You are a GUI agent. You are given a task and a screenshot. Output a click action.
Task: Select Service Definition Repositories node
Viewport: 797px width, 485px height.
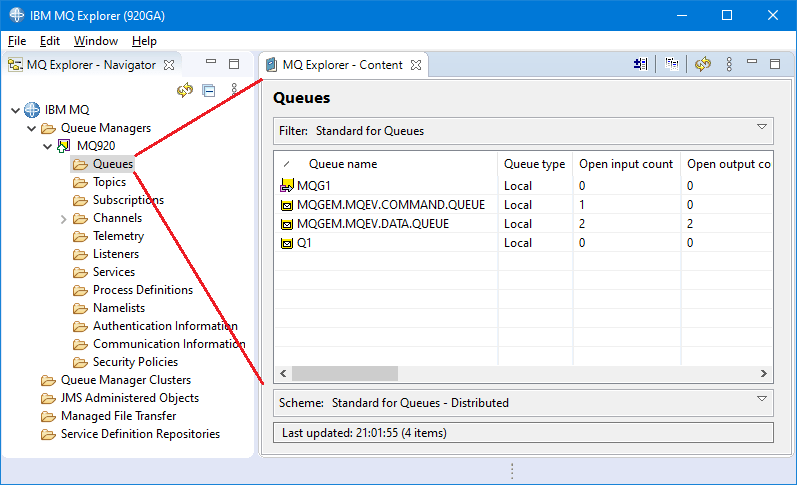pyautogui.click(x=140, y=434)
